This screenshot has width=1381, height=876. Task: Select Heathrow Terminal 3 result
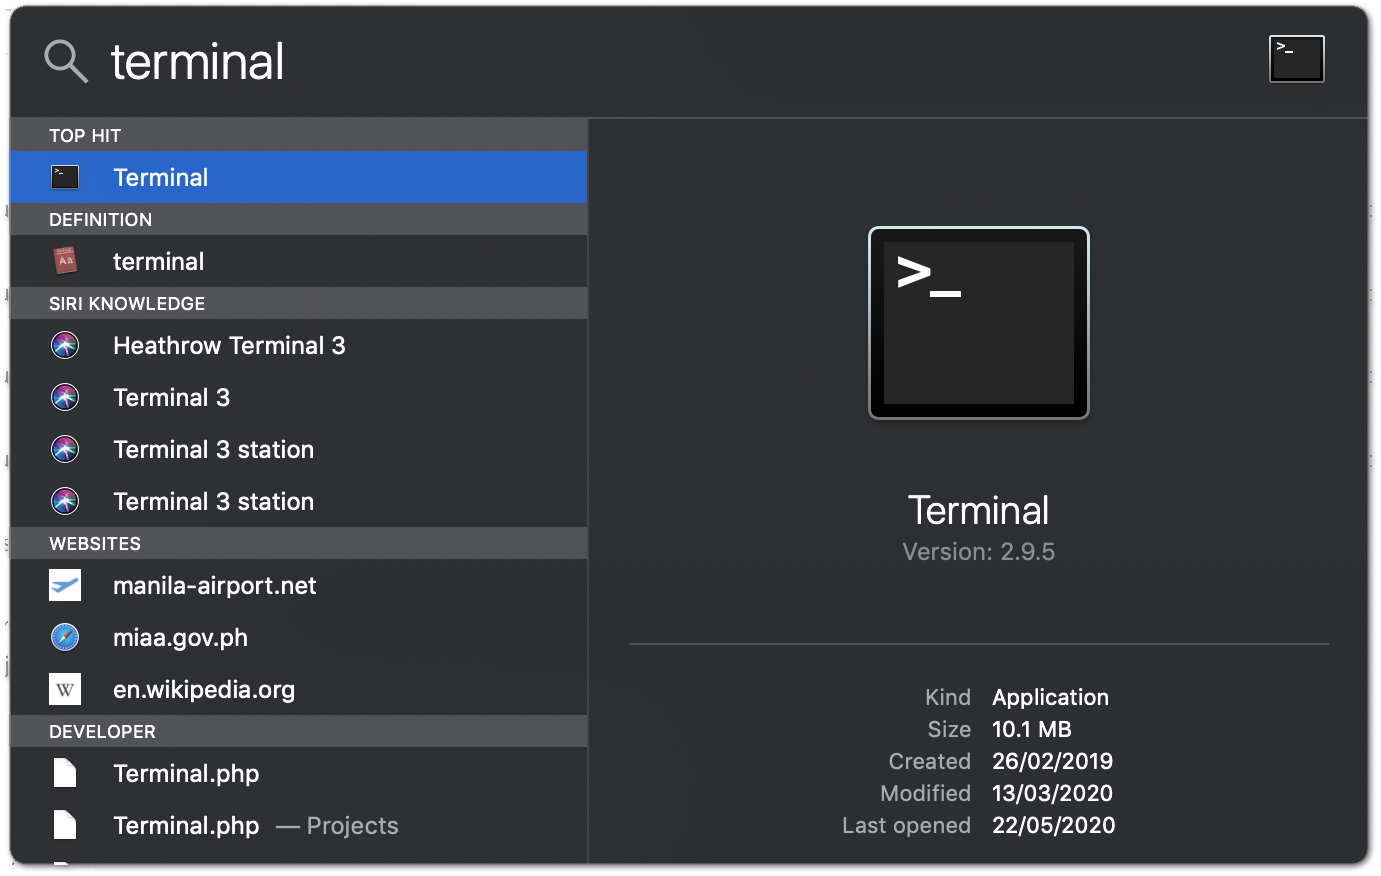229,345
